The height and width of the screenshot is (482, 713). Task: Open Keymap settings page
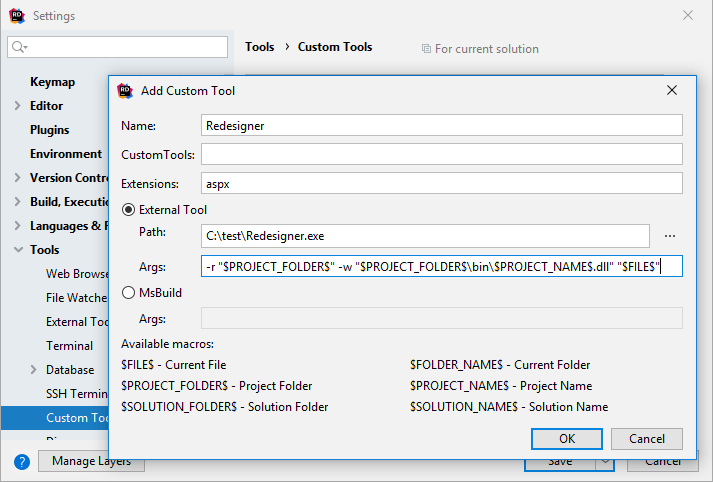tap(52, 82)
